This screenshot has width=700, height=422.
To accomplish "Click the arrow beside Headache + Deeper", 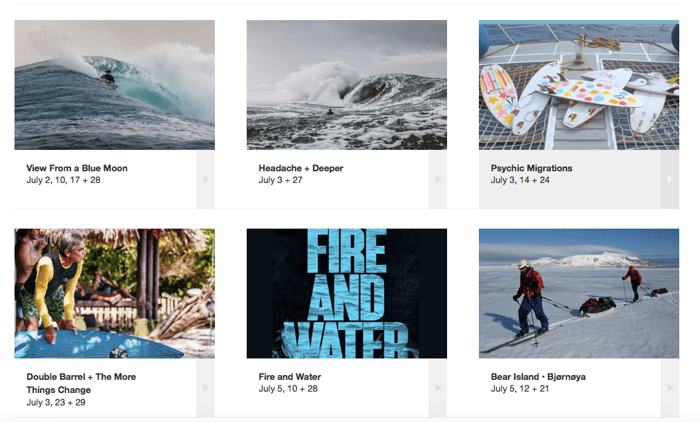I will [438, 179].
